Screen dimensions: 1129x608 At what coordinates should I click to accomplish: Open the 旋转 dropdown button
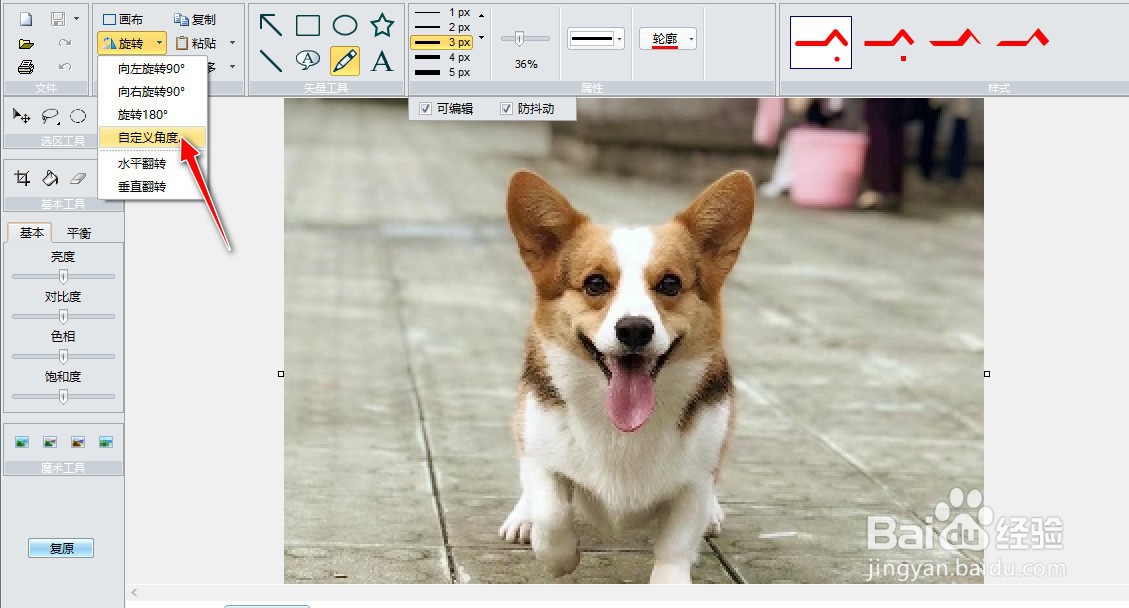tap(132, 43)
